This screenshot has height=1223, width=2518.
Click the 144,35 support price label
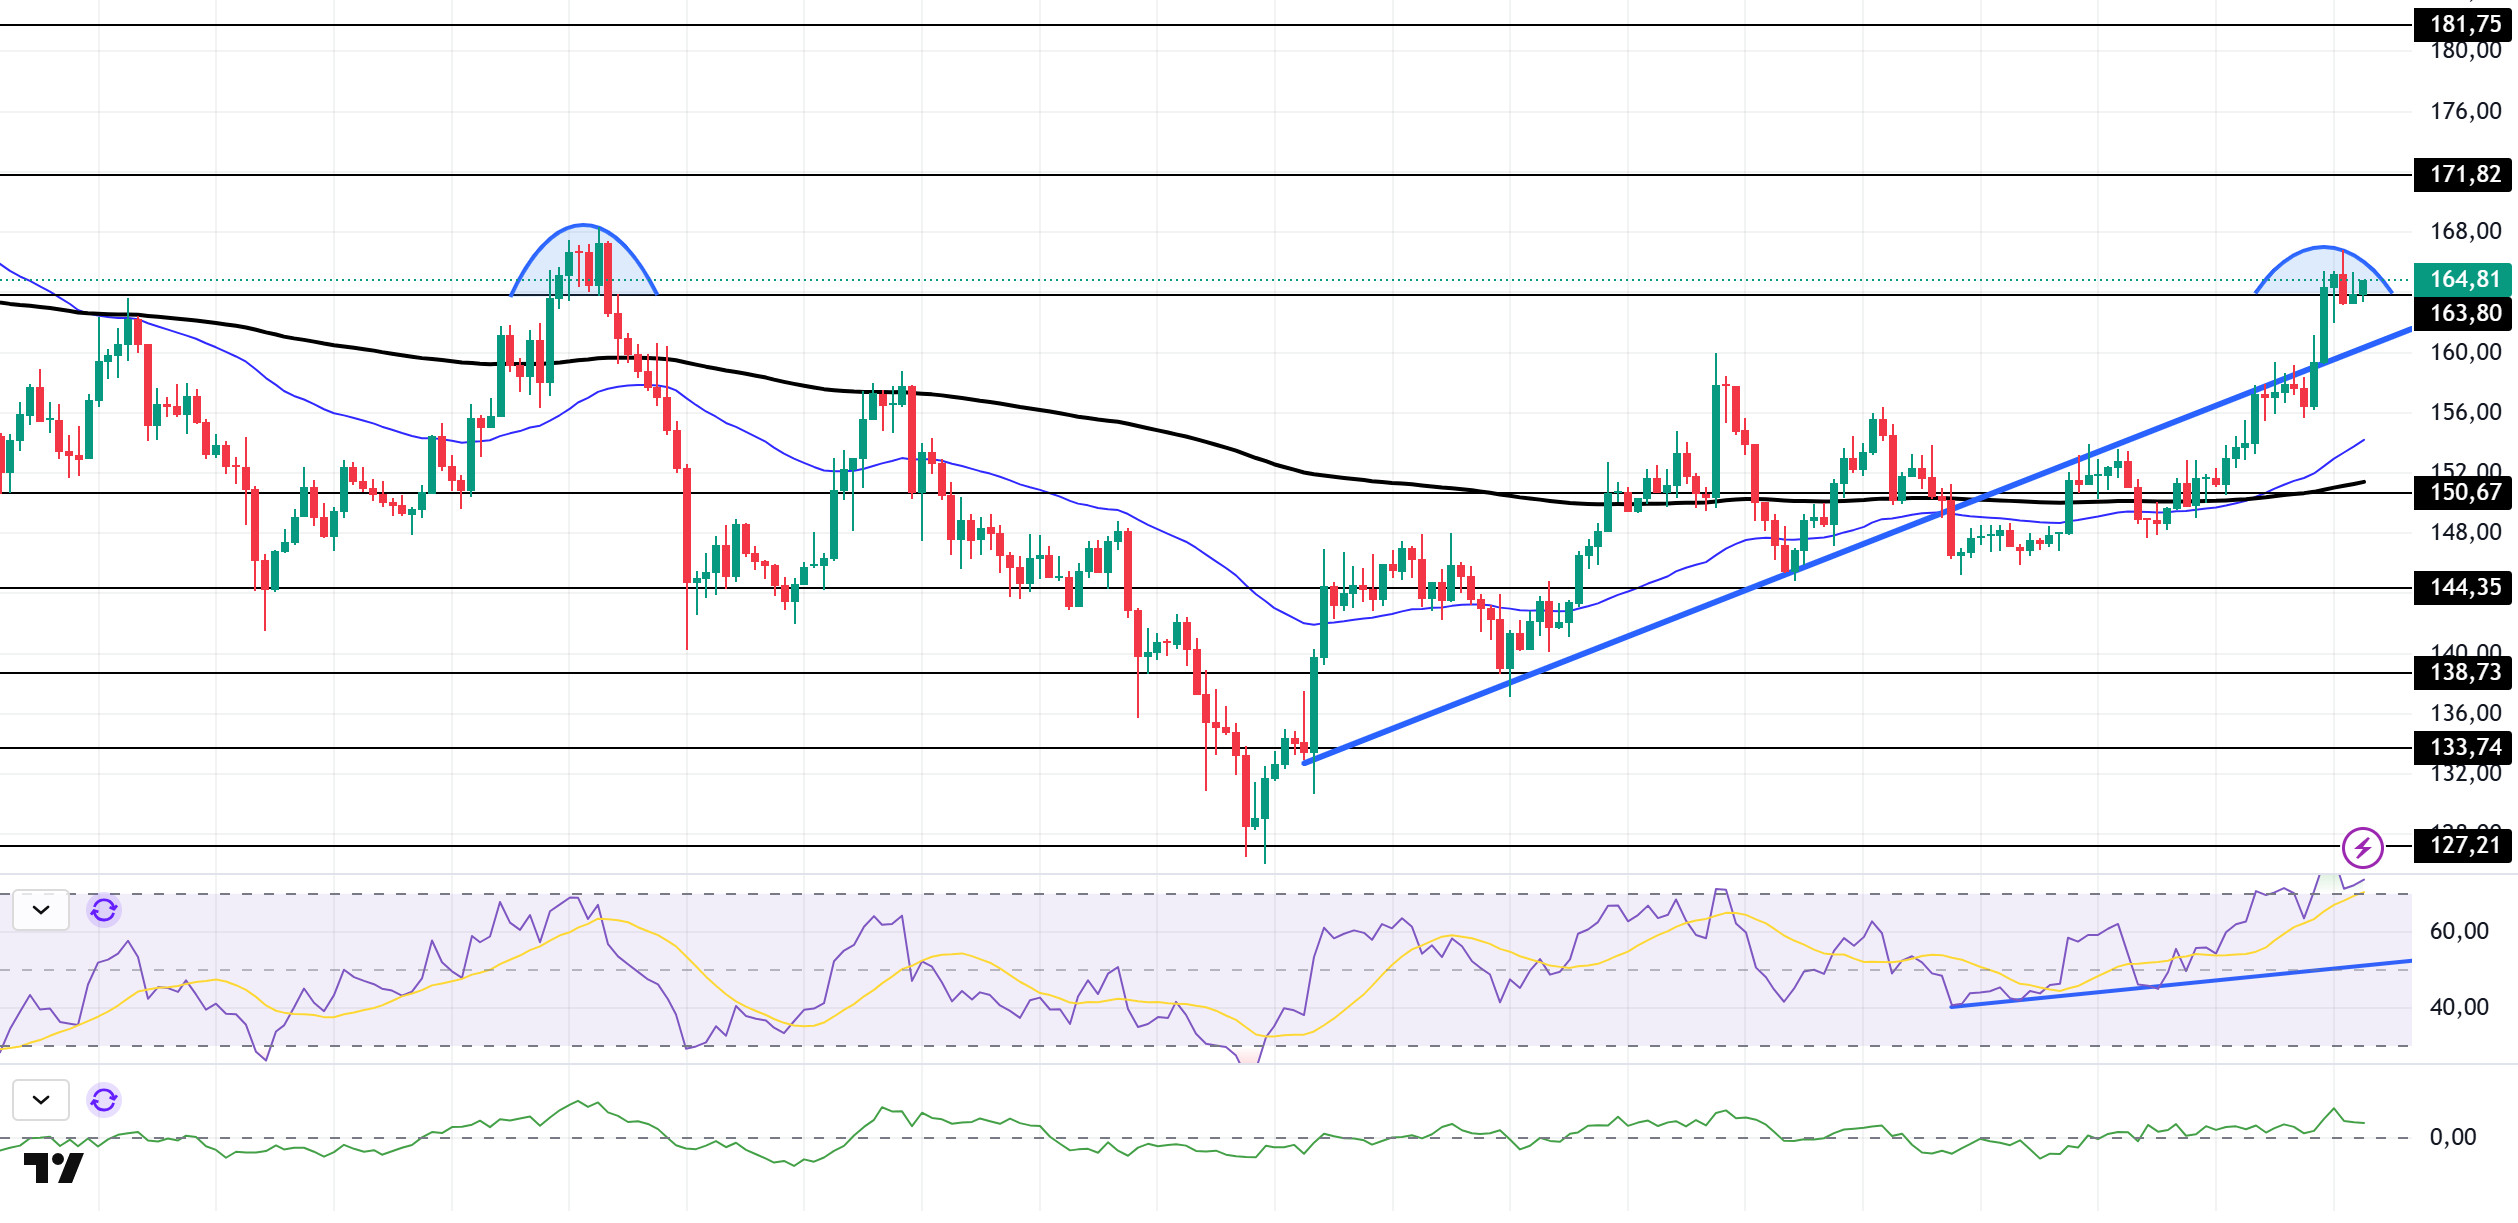pos(2464,587)
